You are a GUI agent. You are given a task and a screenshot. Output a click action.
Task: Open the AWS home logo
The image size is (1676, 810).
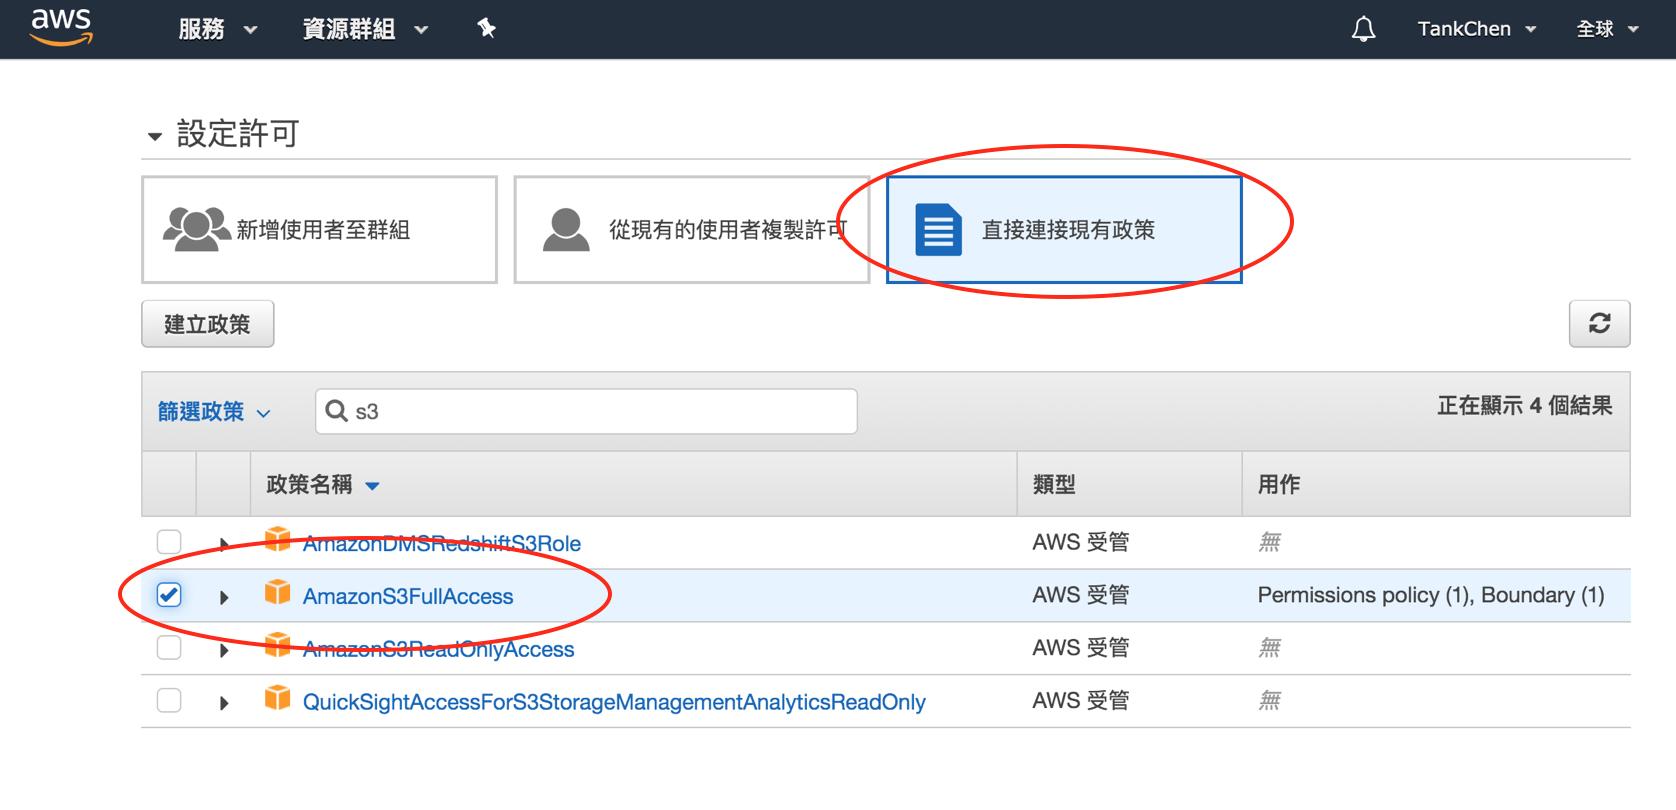61,27
